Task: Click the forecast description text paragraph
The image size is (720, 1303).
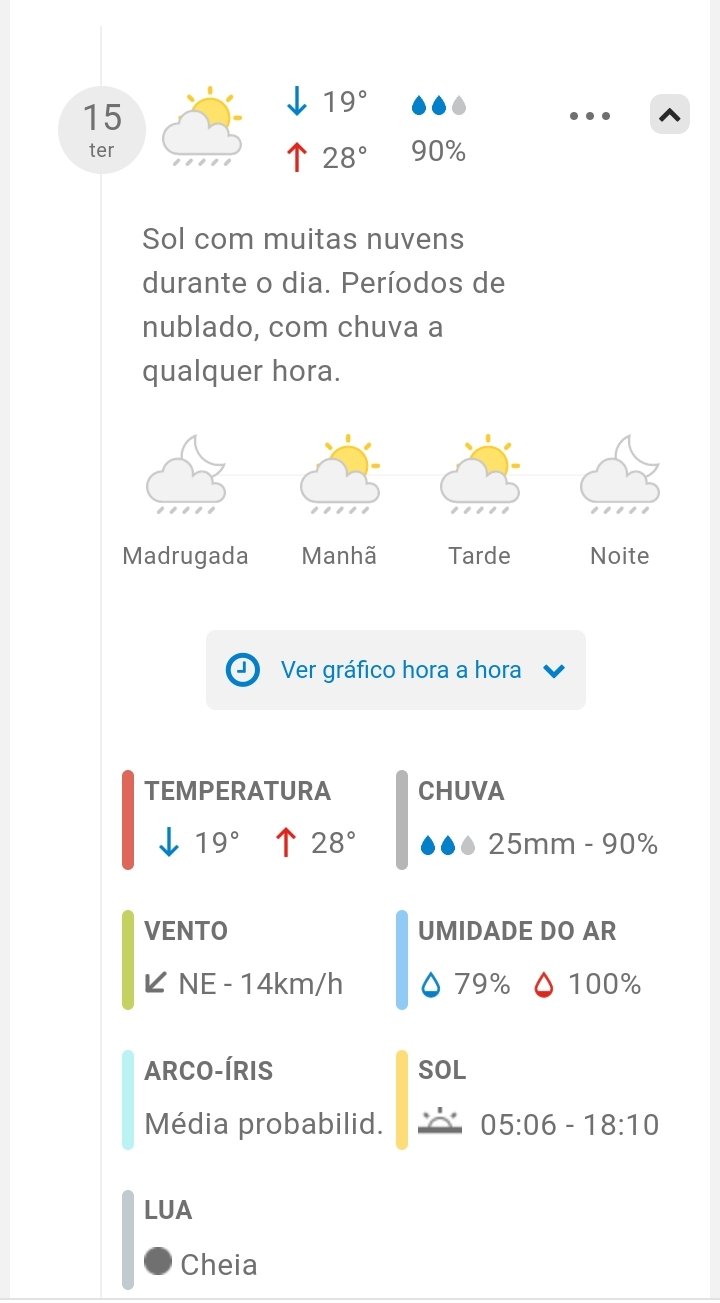Action: 323,305
